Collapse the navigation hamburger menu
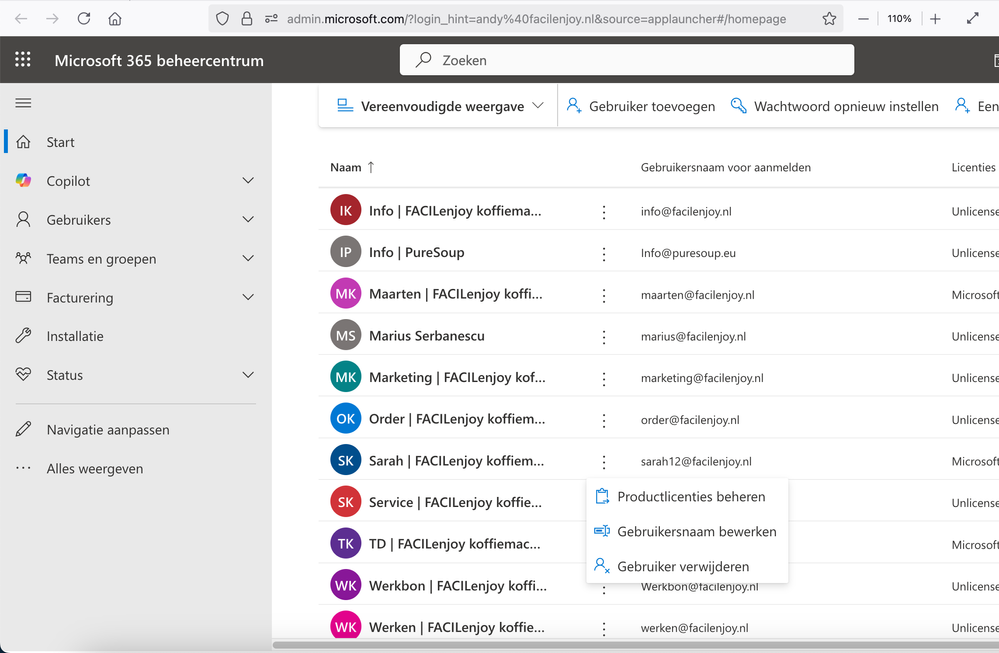Screen dimensions: 999x653 point(24,103)
